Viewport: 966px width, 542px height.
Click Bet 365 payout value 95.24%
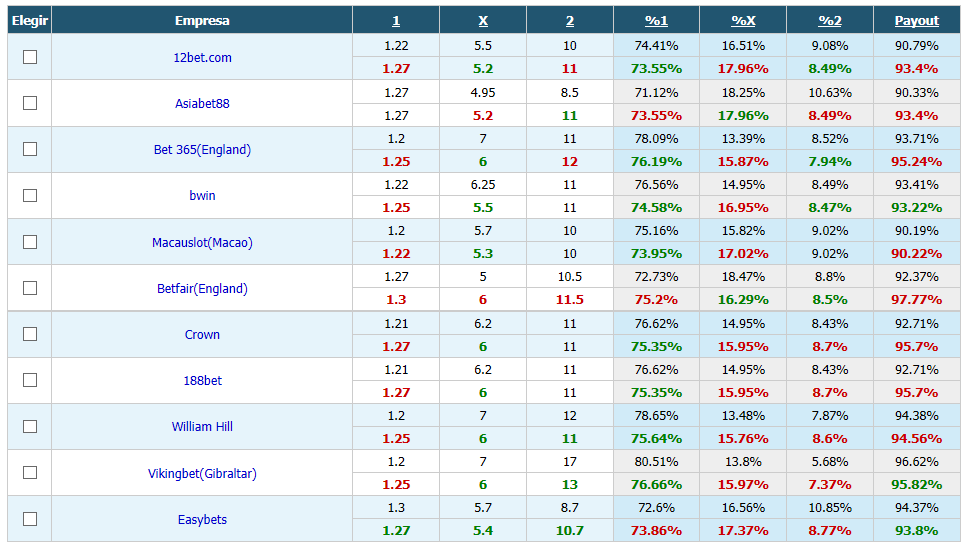pos(917,161)
